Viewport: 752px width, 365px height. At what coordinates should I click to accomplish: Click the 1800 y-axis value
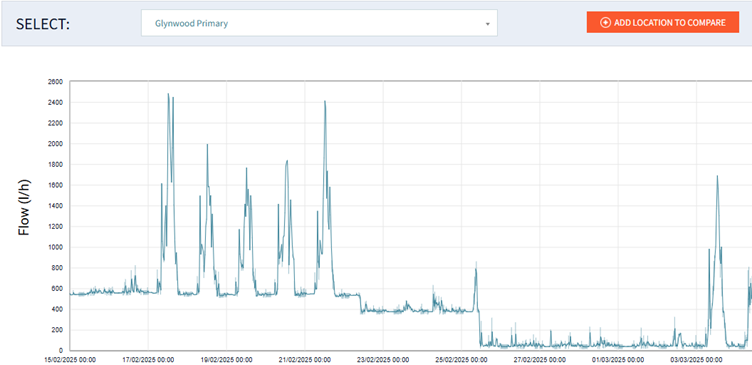tap(55, 165)
